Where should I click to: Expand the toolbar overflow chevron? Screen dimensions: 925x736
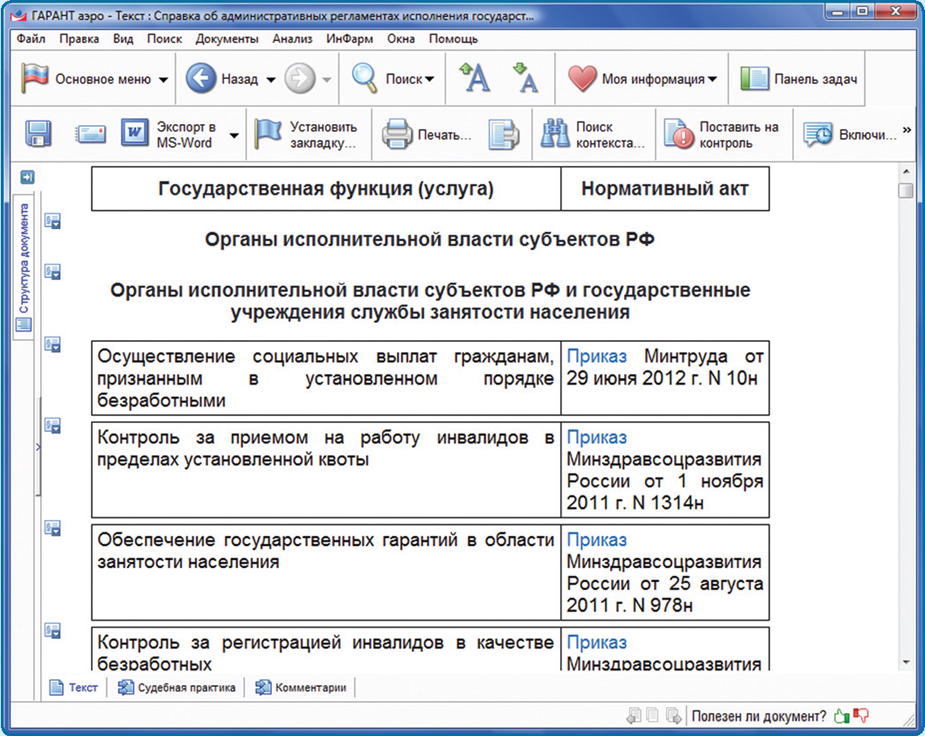(907, 130)
